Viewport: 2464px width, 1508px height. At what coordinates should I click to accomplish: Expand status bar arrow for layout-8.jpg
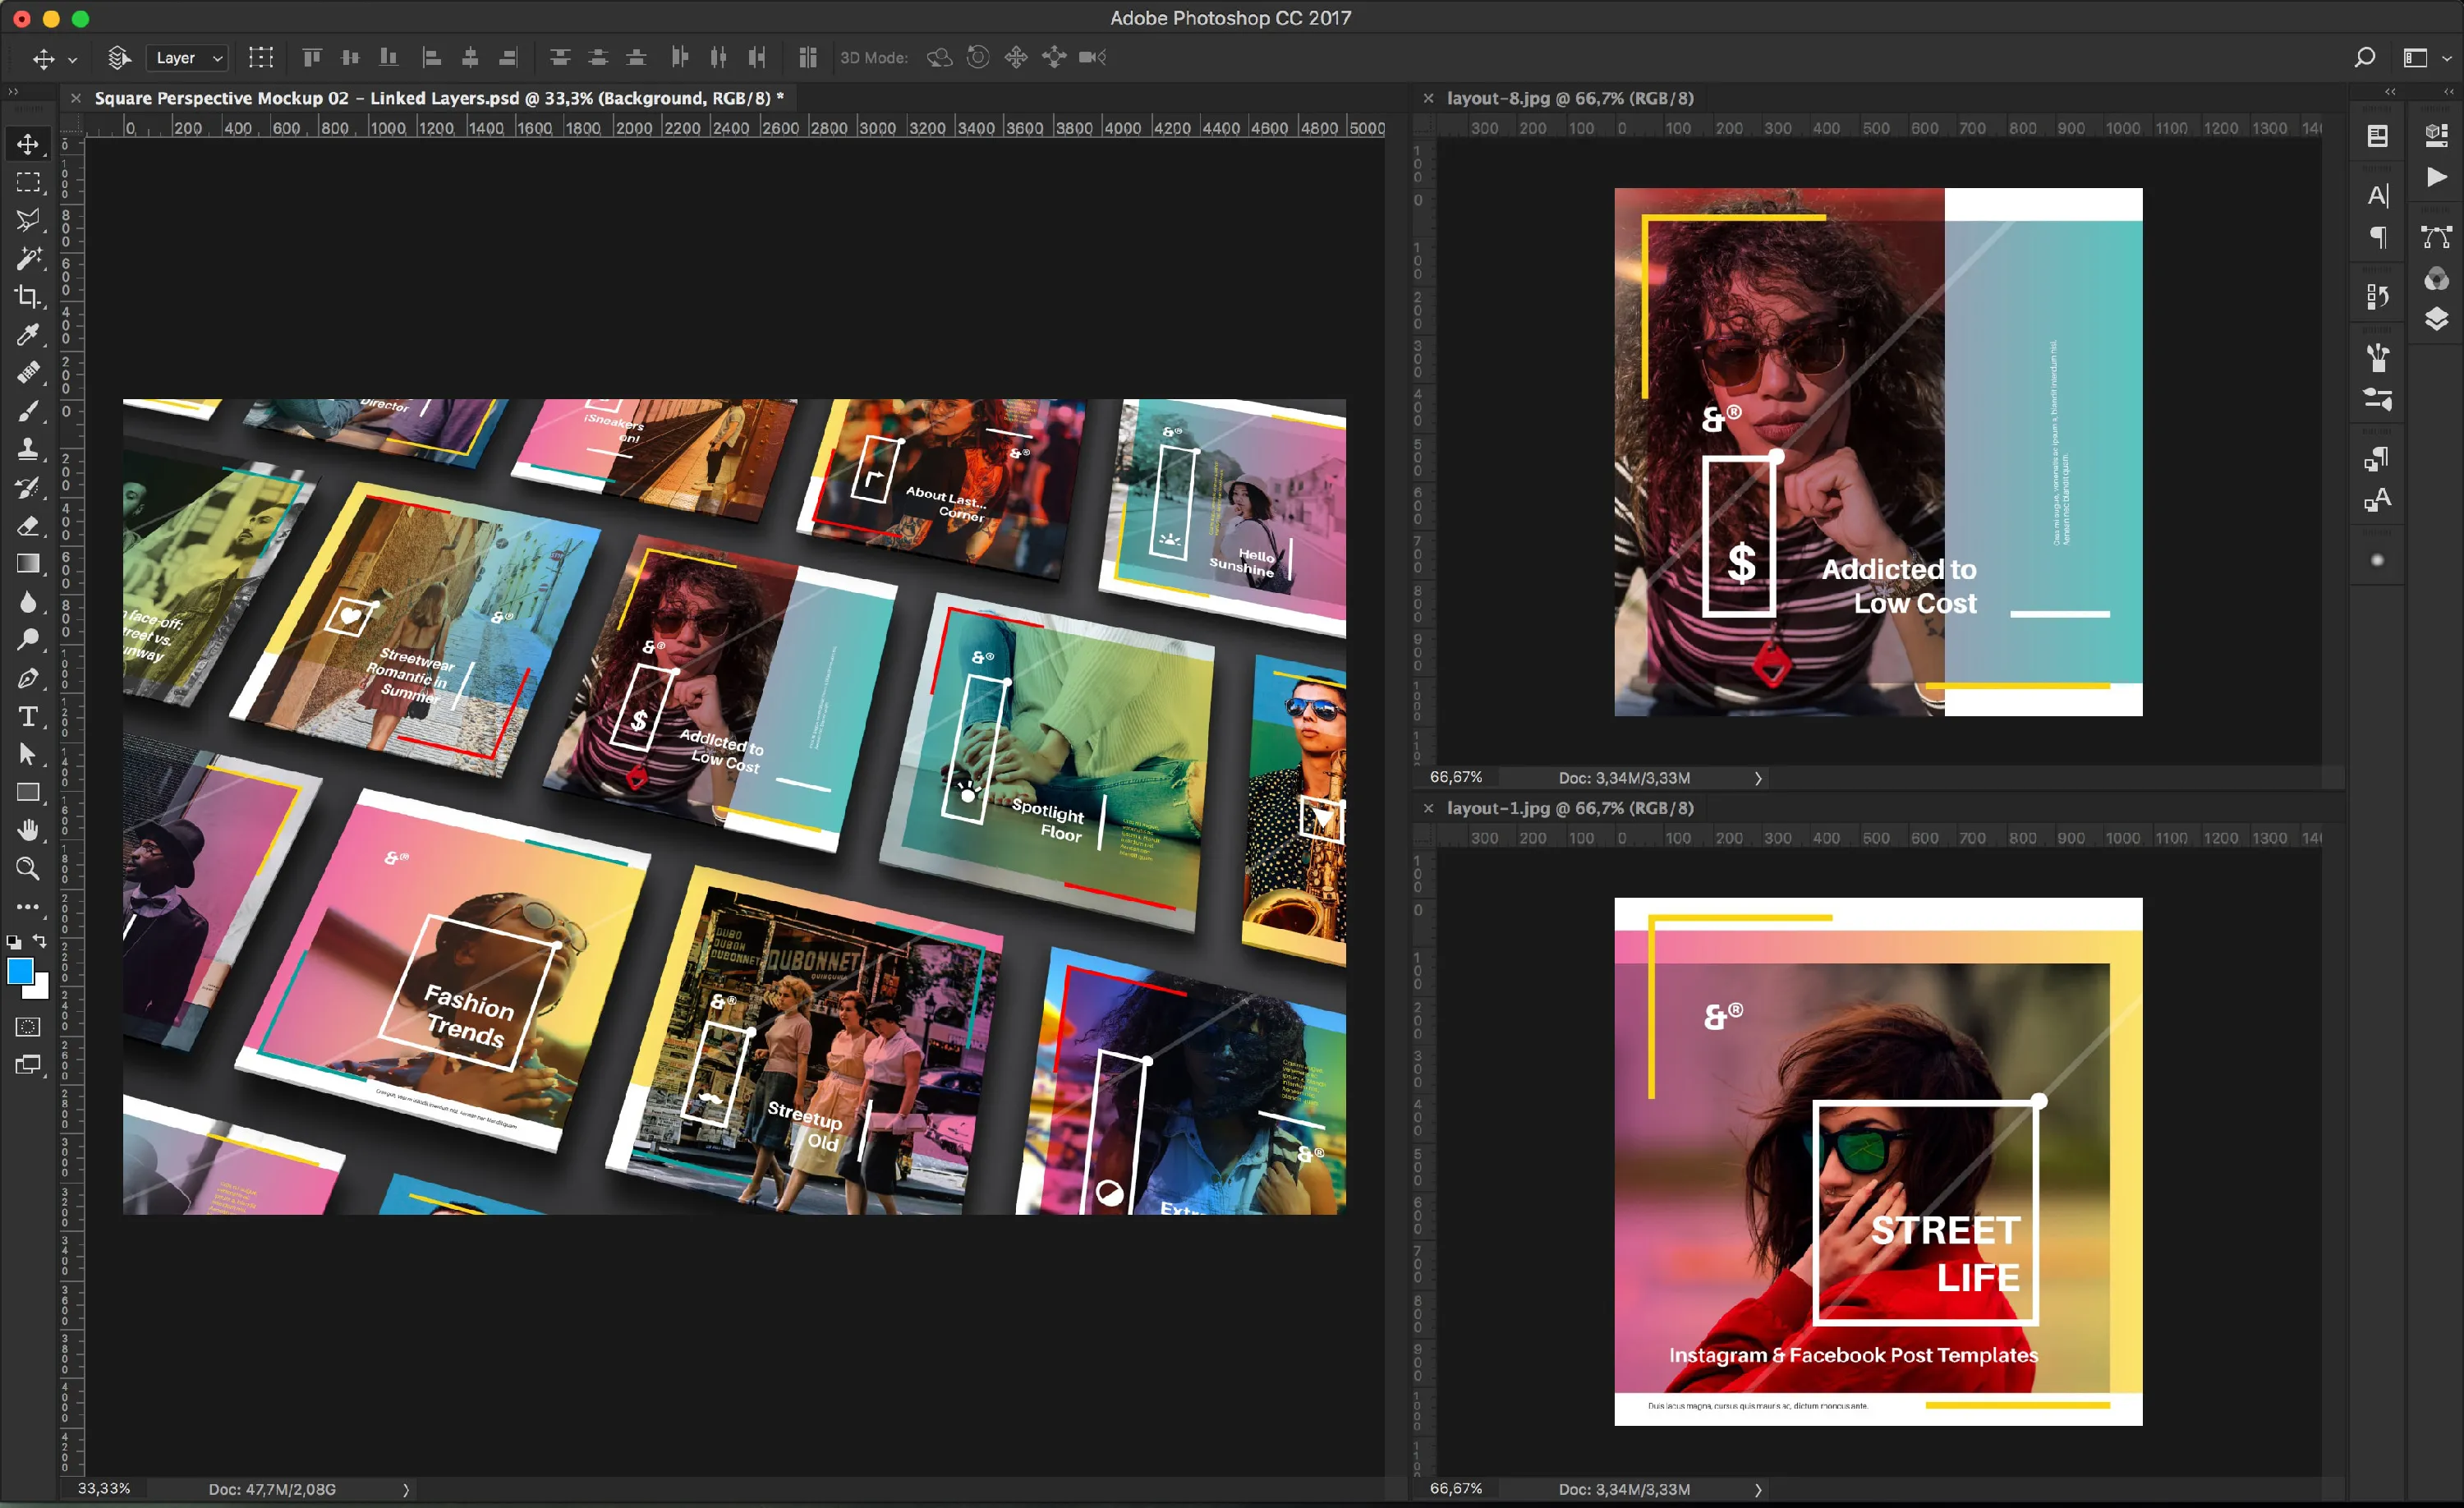[x=1758, y=778]
